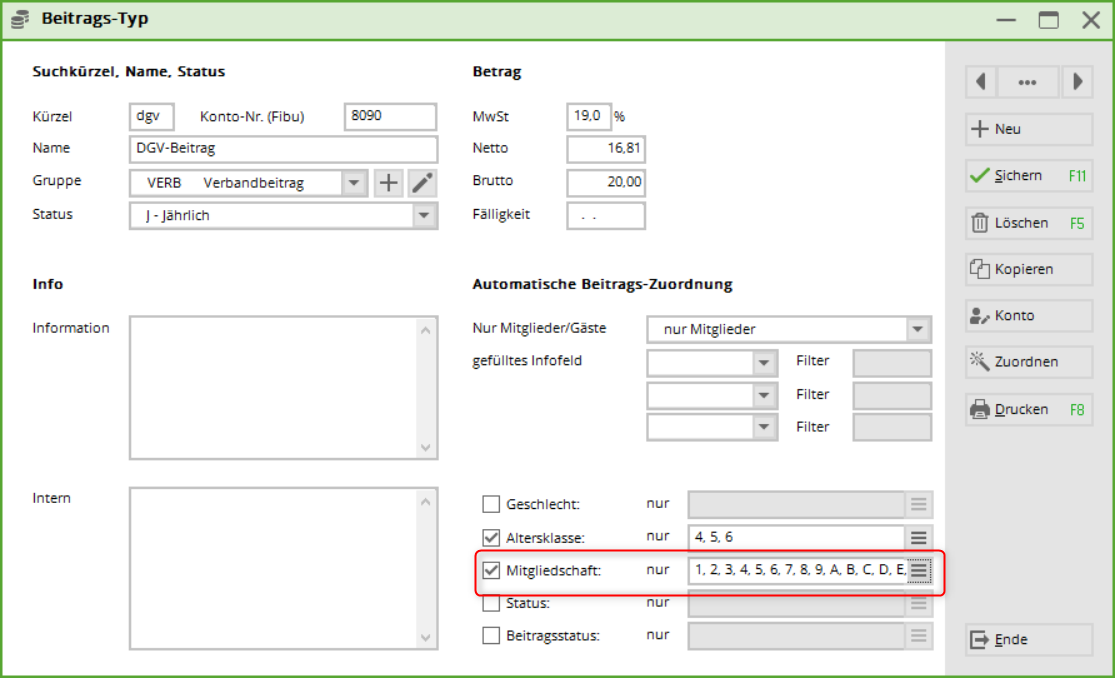
Task: Tick the Beitragsstatus checkbox
Action: [x=491, y=635]
